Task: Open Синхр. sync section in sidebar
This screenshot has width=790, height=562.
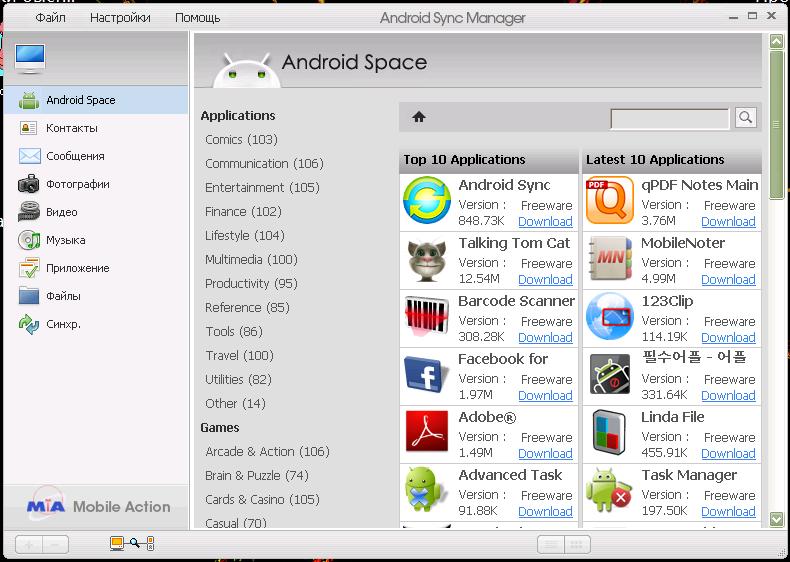Action: coord(96,324)
